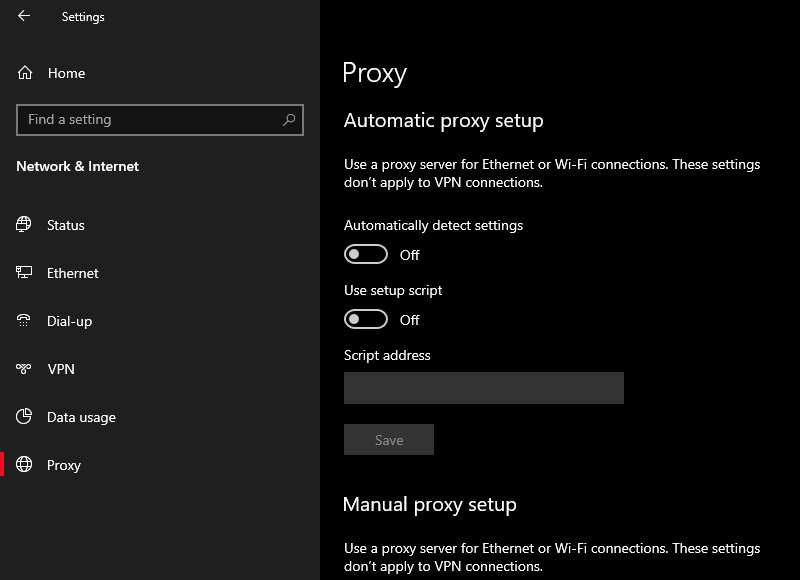Select the VPN icon in the sidebar
This screenshot has width=800, height=580.
pos(23,369)
